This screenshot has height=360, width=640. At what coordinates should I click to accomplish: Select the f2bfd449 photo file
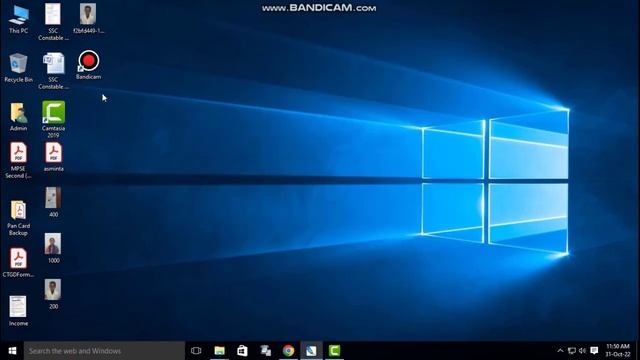(x=88, y=19)
